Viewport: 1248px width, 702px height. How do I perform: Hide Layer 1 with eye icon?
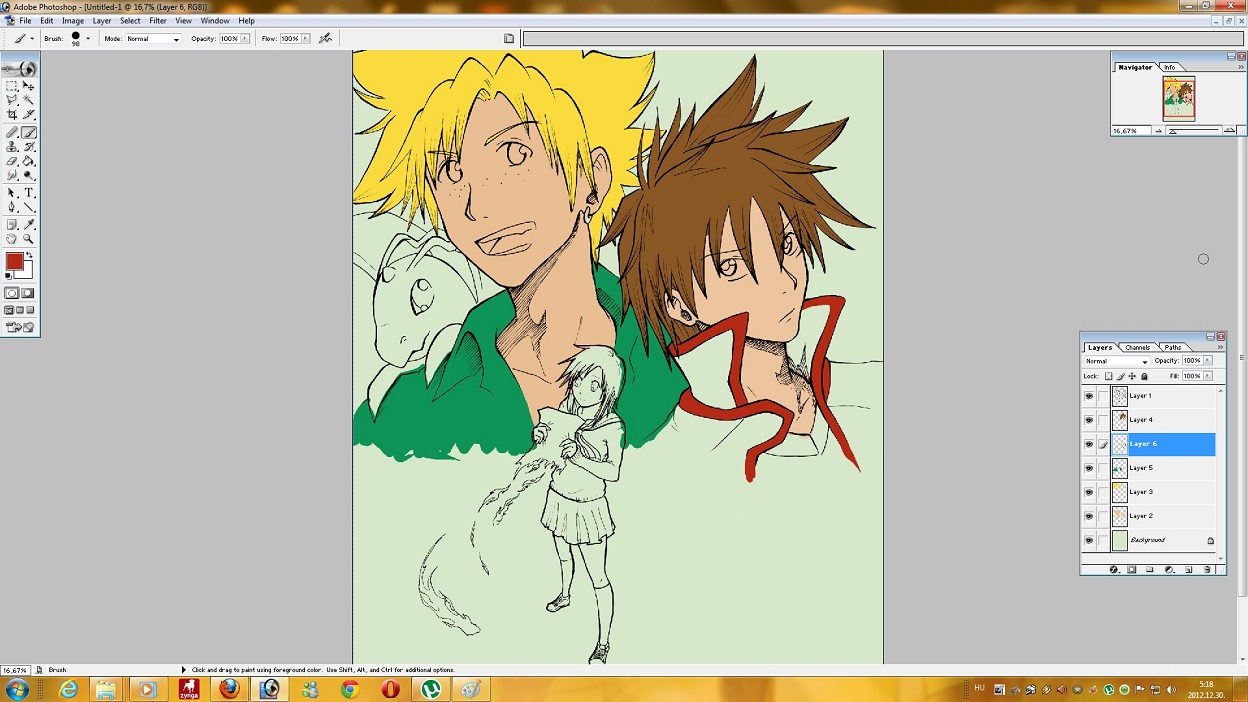click(1089, 396)
